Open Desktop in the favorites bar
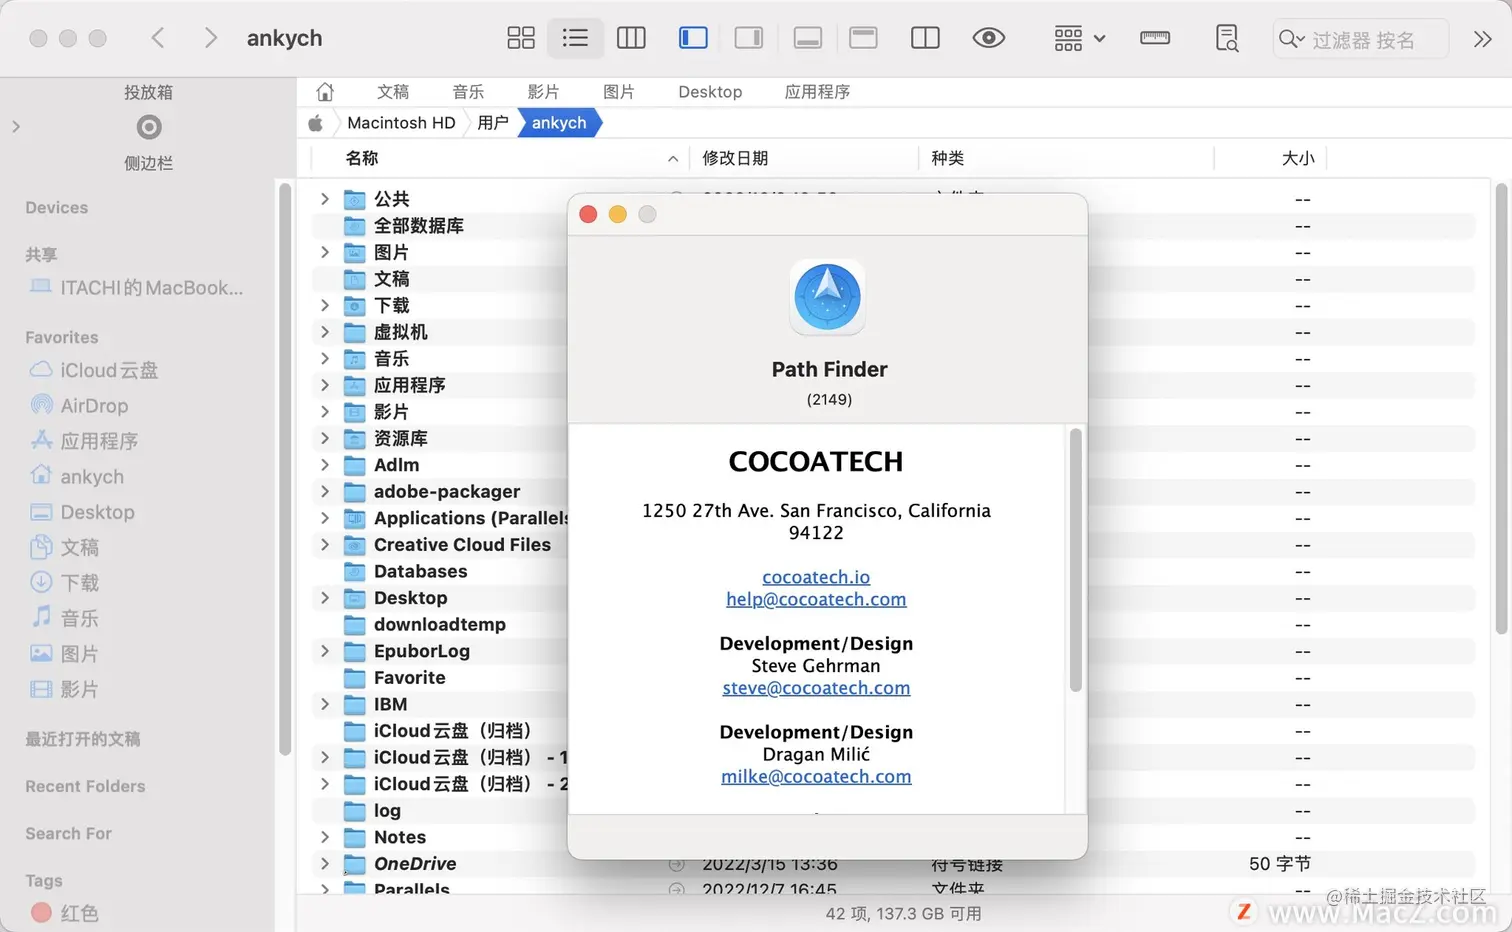 (x=710, y=91)
